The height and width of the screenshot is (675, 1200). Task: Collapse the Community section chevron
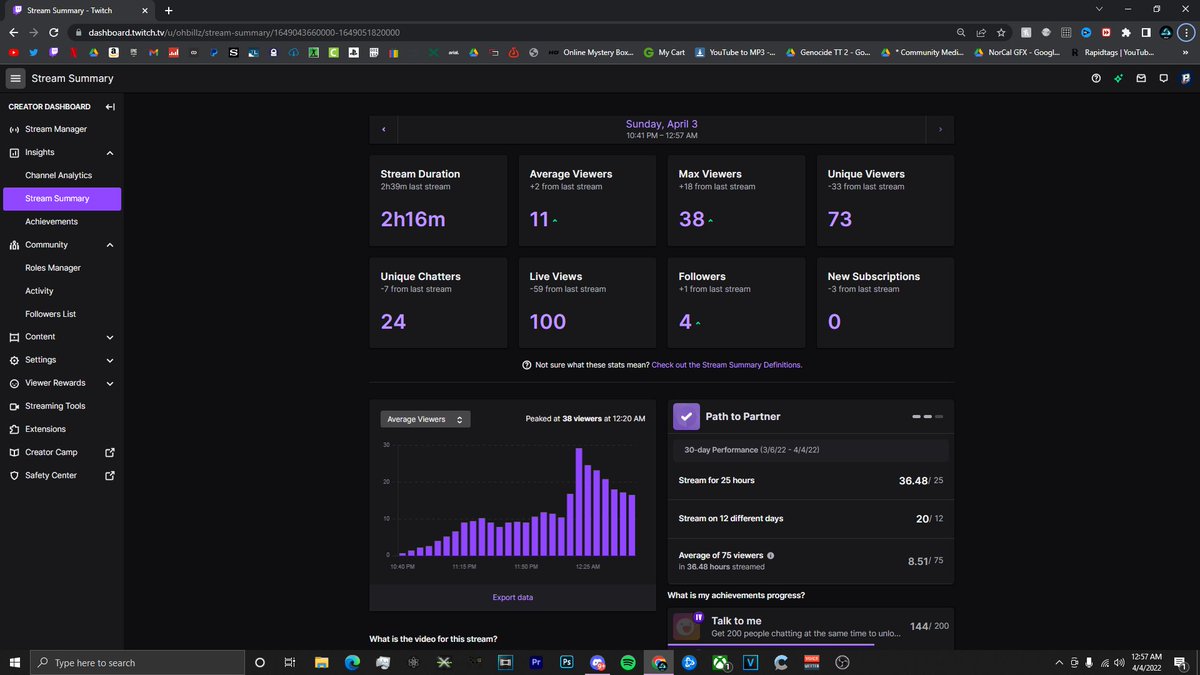click(x=110, y=245)
